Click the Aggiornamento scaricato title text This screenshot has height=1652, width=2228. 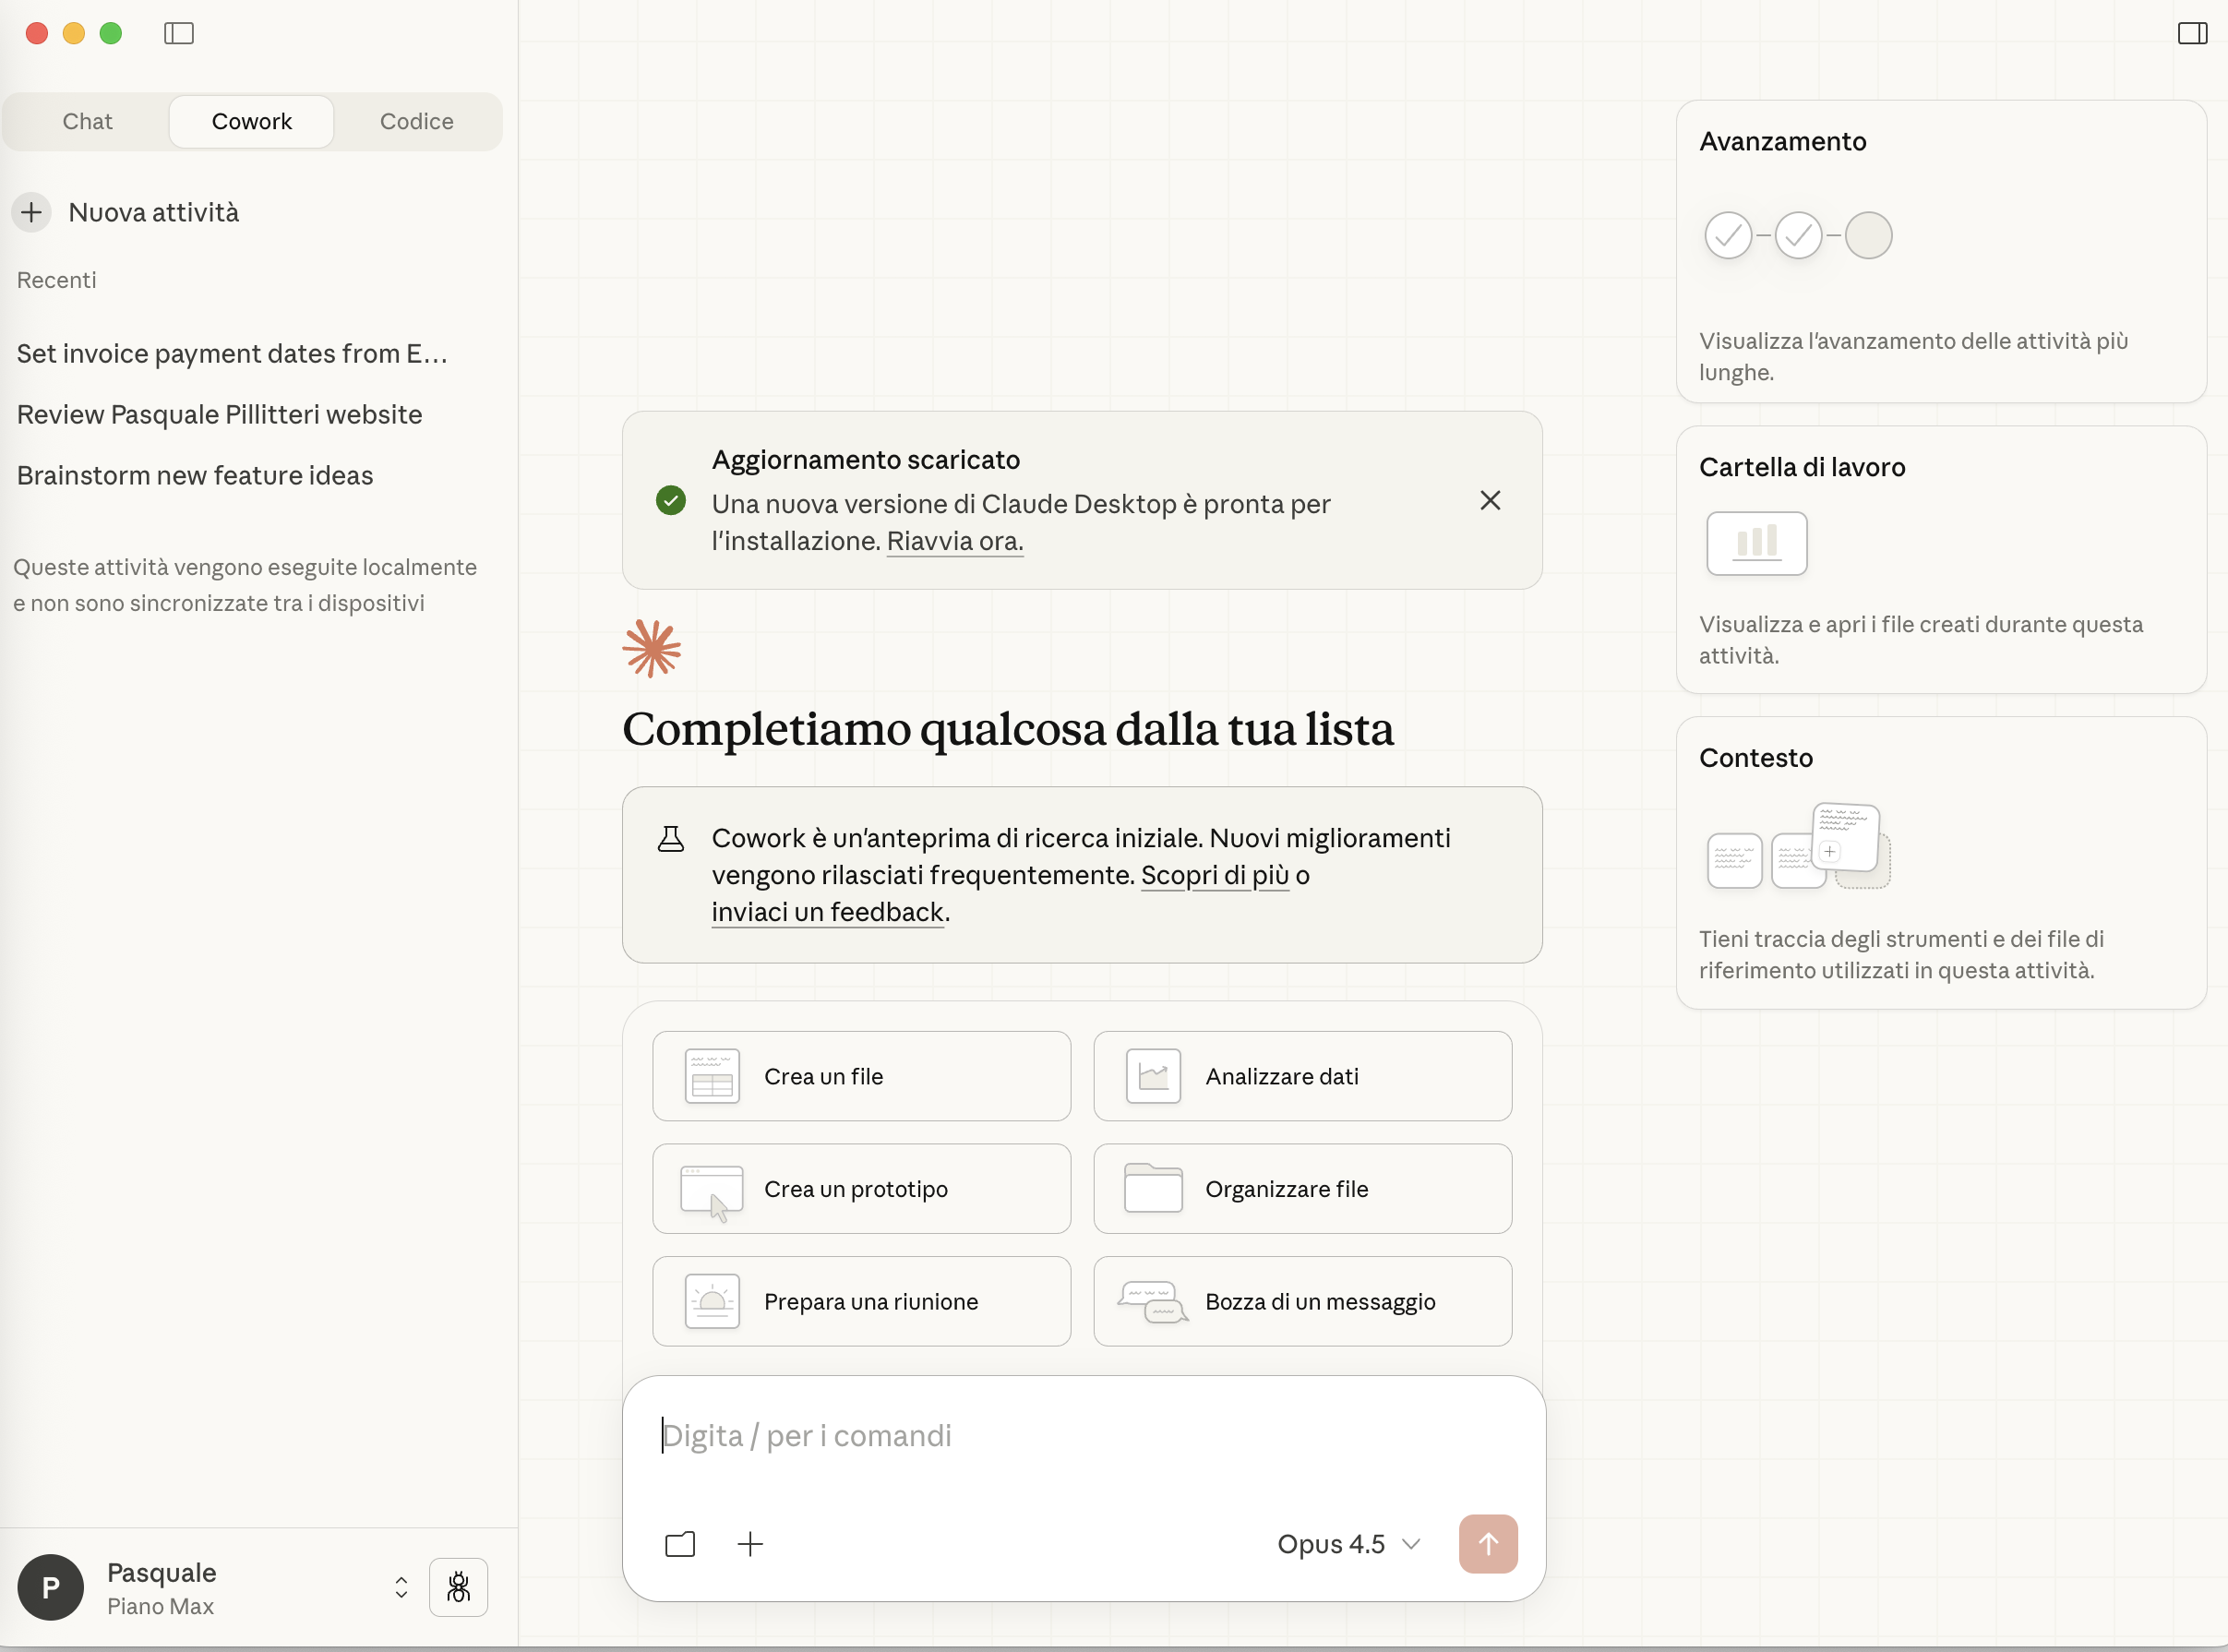(866, 460)
